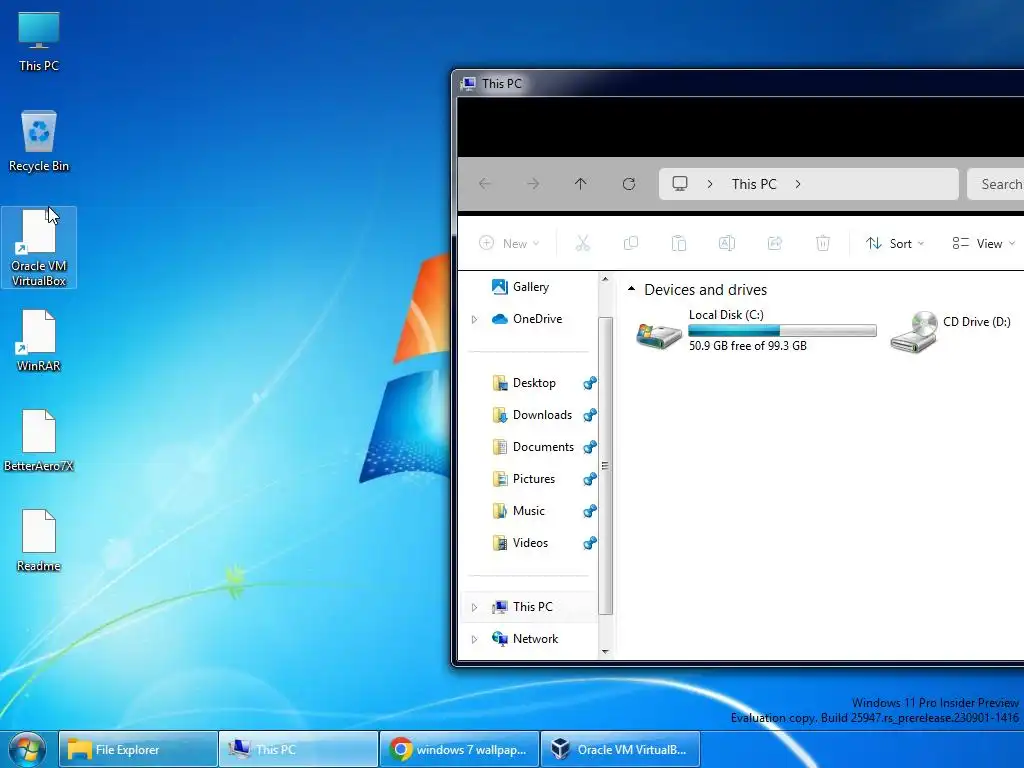Click the 50.9 GB free of 99.3 GB text
Screen dimensions: 1024x768
(x=748, y=345)
